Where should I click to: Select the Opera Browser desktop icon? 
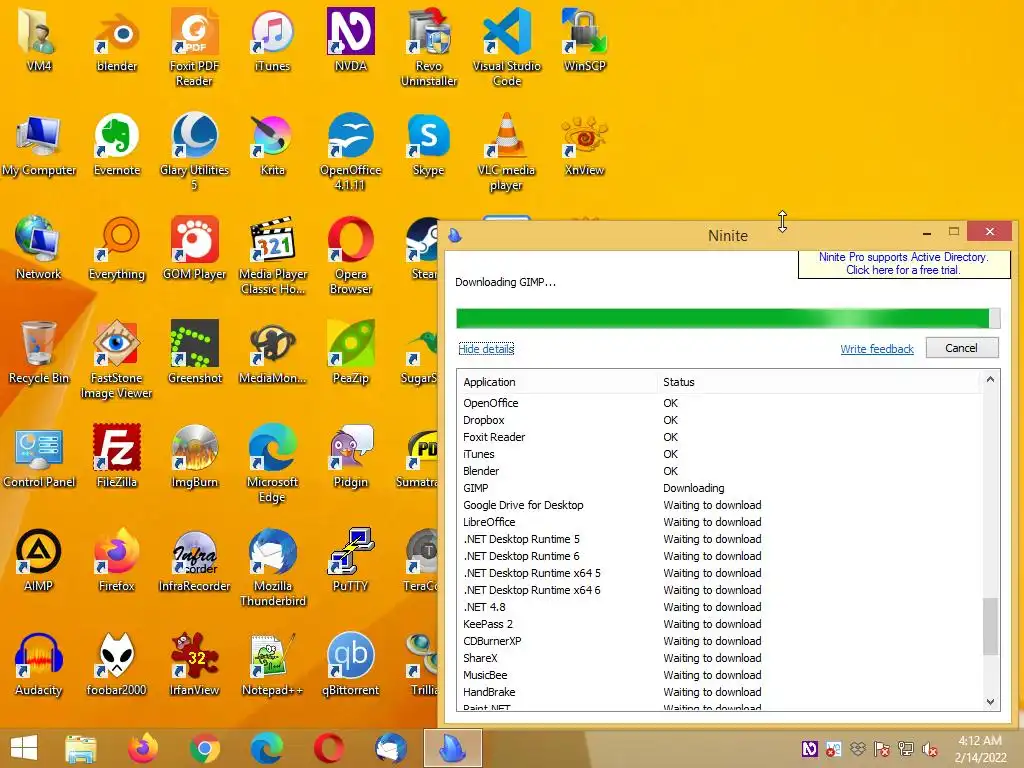(x=351, y=255)
